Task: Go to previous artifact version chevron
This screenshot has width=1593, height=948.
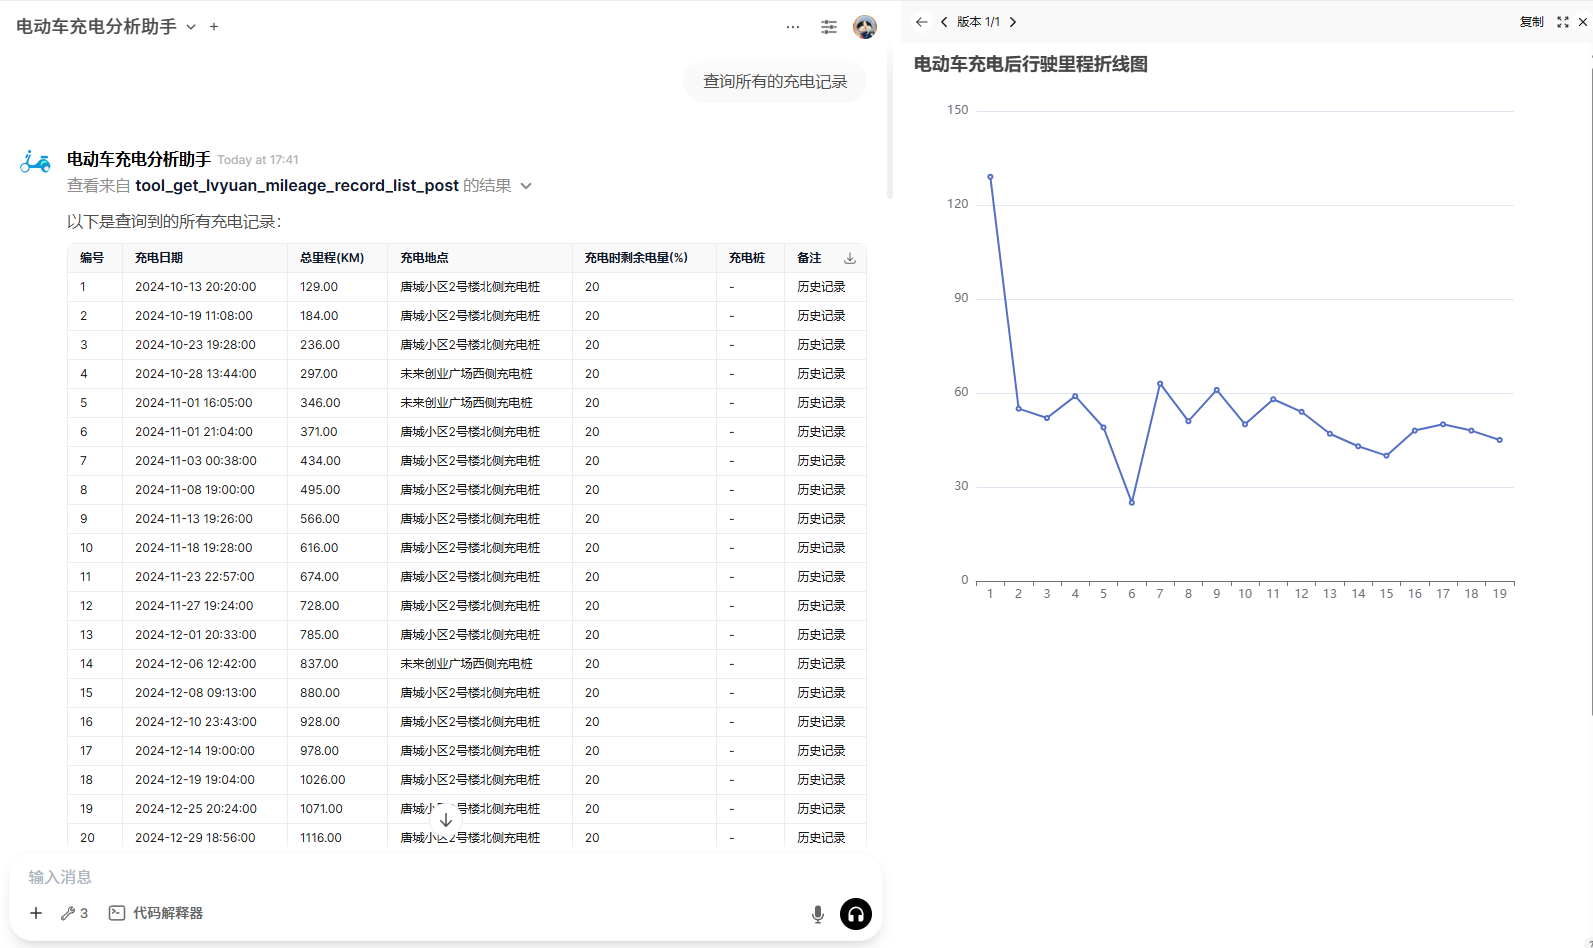Action: 944,22
